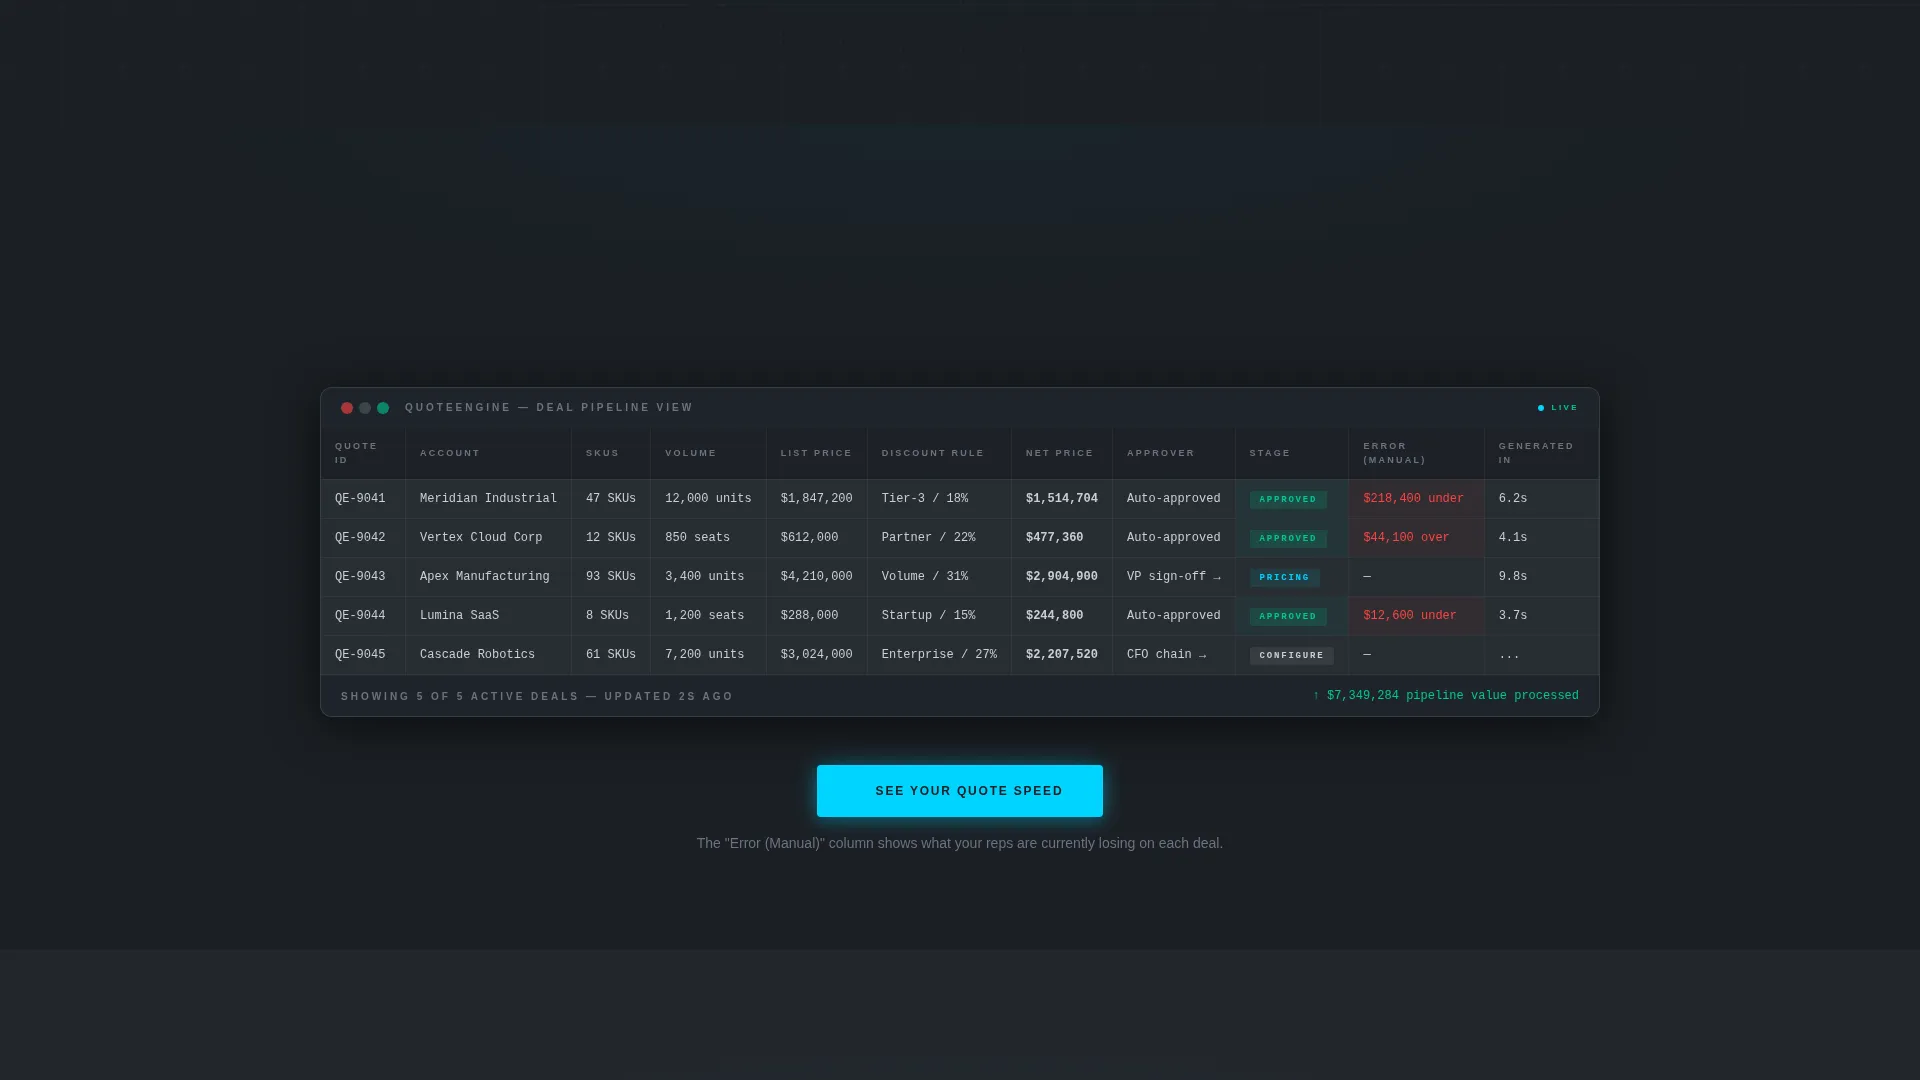Image resolution: width=1920 pixels, height=1080 pixels.
Task: Click the QuoteEngine Deal Pipeline View title
Action: [549, 408]
